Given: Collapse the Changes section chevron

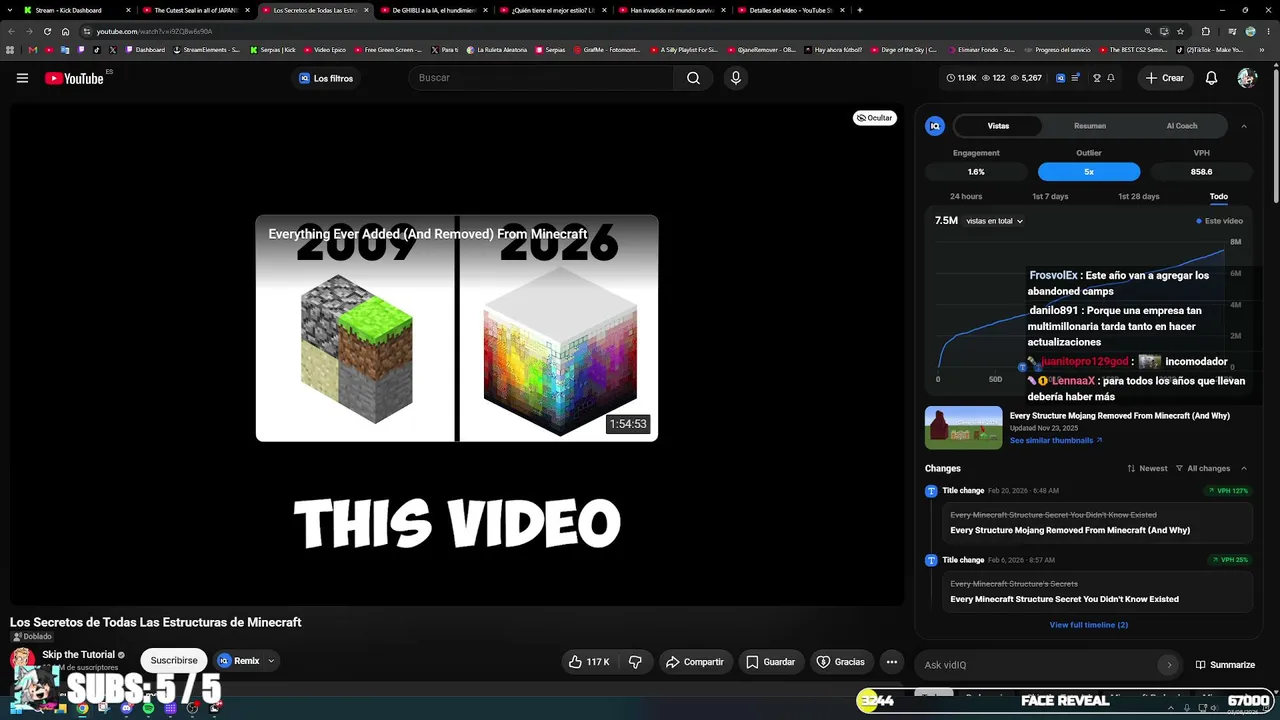Looking at the screenshot, I should pos(1244,468).
